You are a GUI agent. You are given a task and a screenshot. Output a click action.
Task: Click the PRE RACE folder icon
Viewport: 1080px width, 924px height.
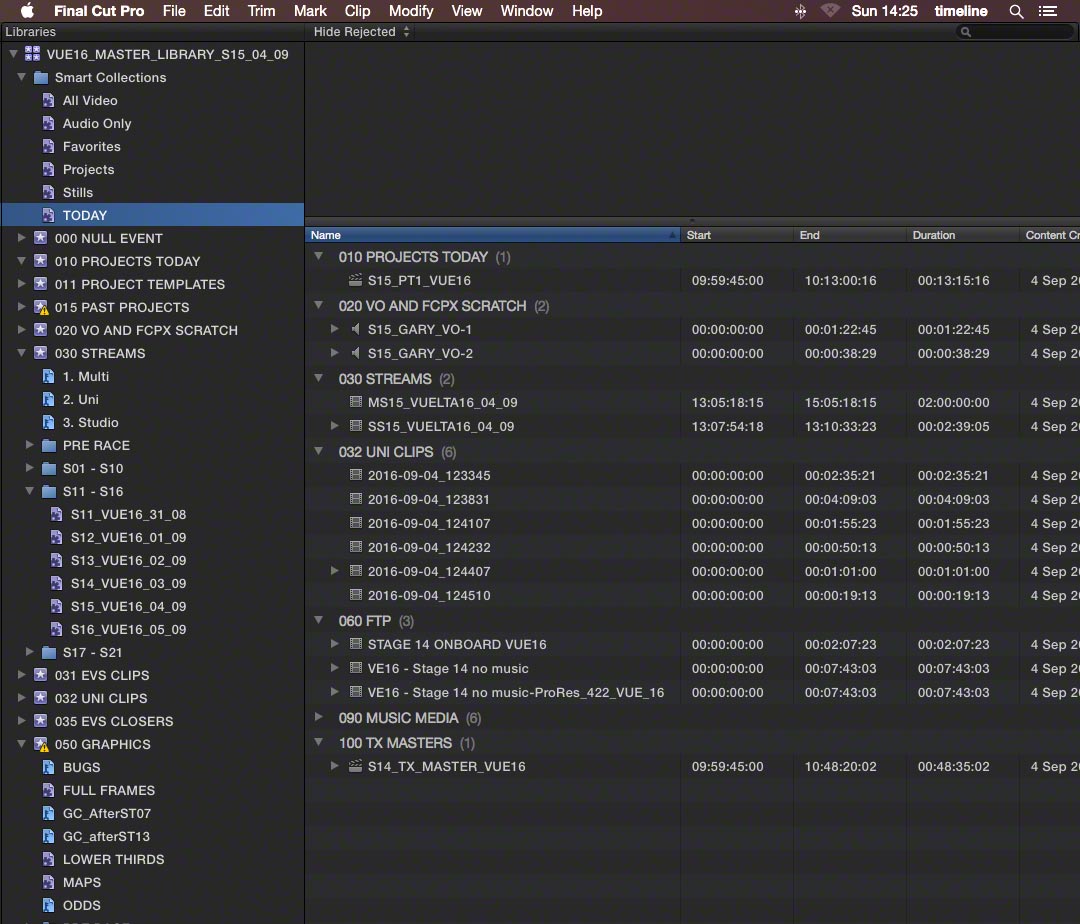[49, 445]
